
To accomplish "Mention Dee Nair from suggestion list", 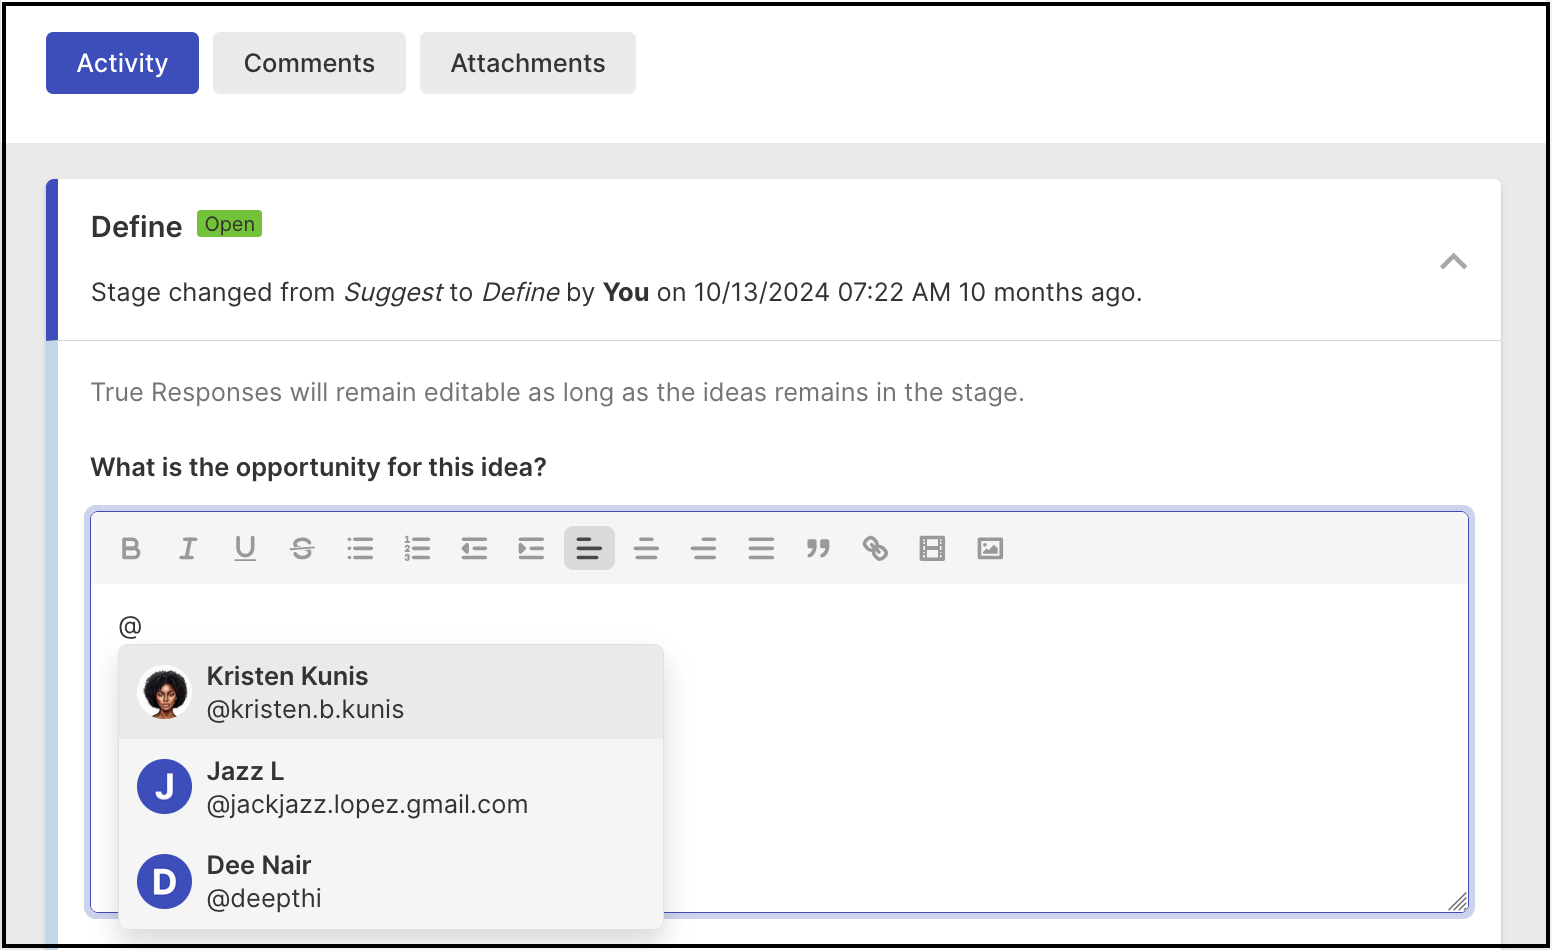I will pos(391,881).
